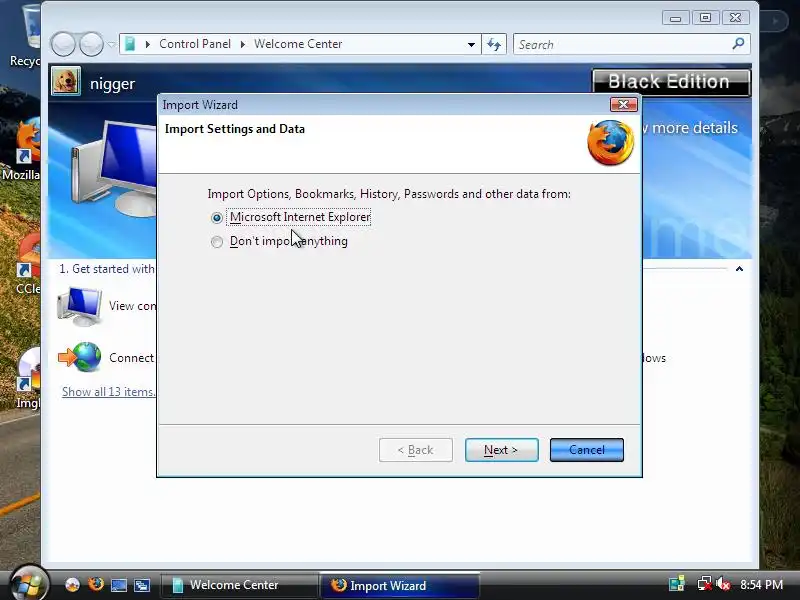Activate Import Wizard taskbar button
The height and width of the screenshot is (600, 800).
coord(399,585)
